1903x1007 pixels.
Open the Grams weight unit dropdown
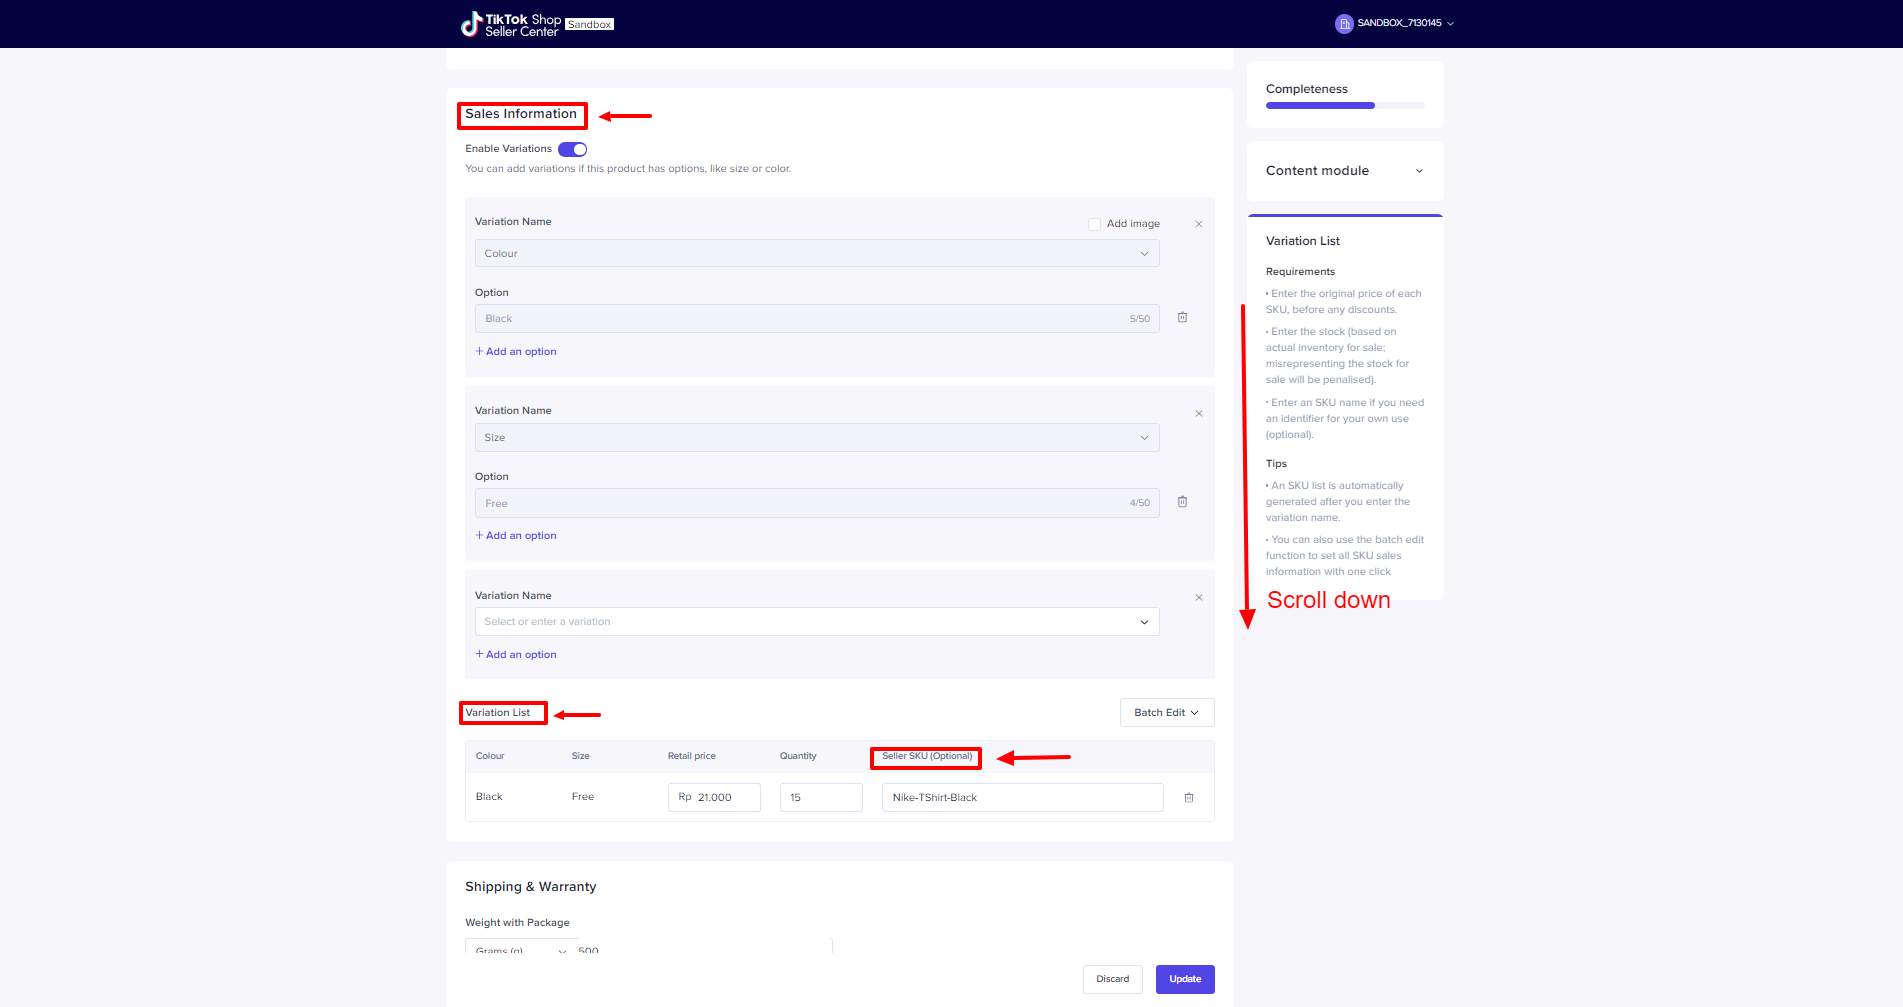tap(520, 947)
